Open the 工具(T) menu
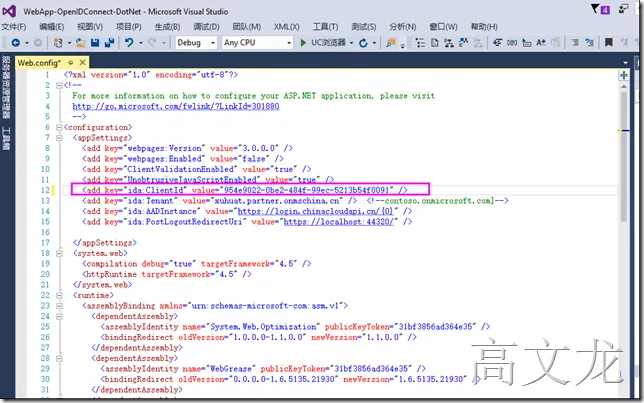 tap(325, 27)
